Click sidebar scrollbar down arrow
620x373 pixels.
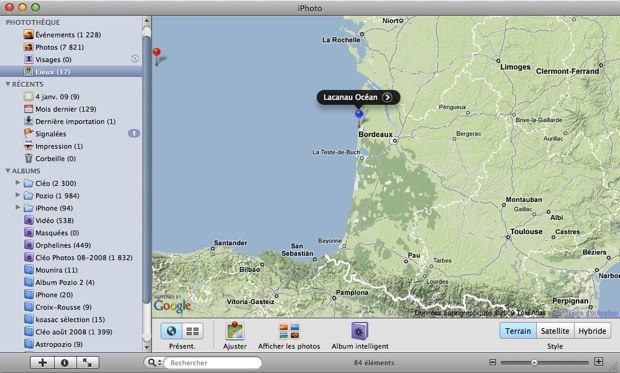tap(147, 347)
